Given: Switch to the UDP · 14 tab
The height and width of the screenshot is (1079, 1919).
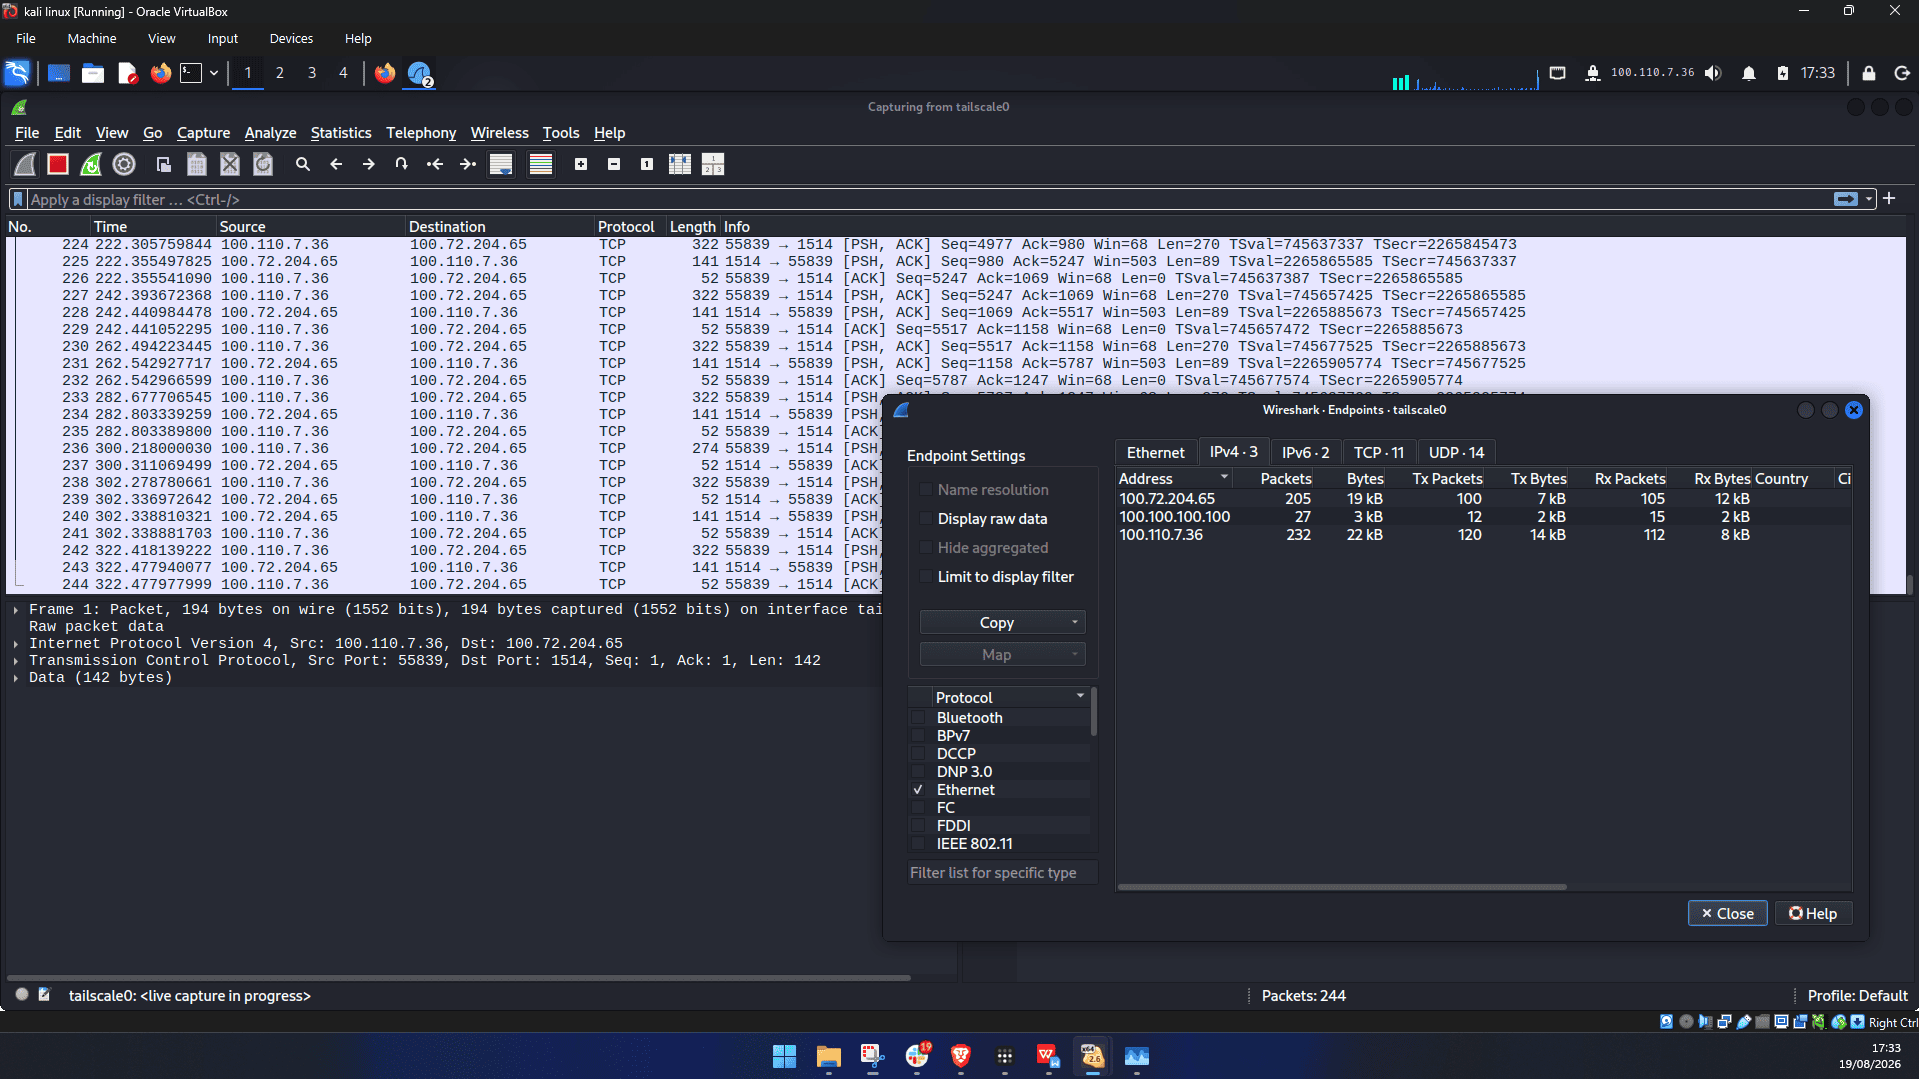Looking at the screenshot, I should tap(1456, 453).
